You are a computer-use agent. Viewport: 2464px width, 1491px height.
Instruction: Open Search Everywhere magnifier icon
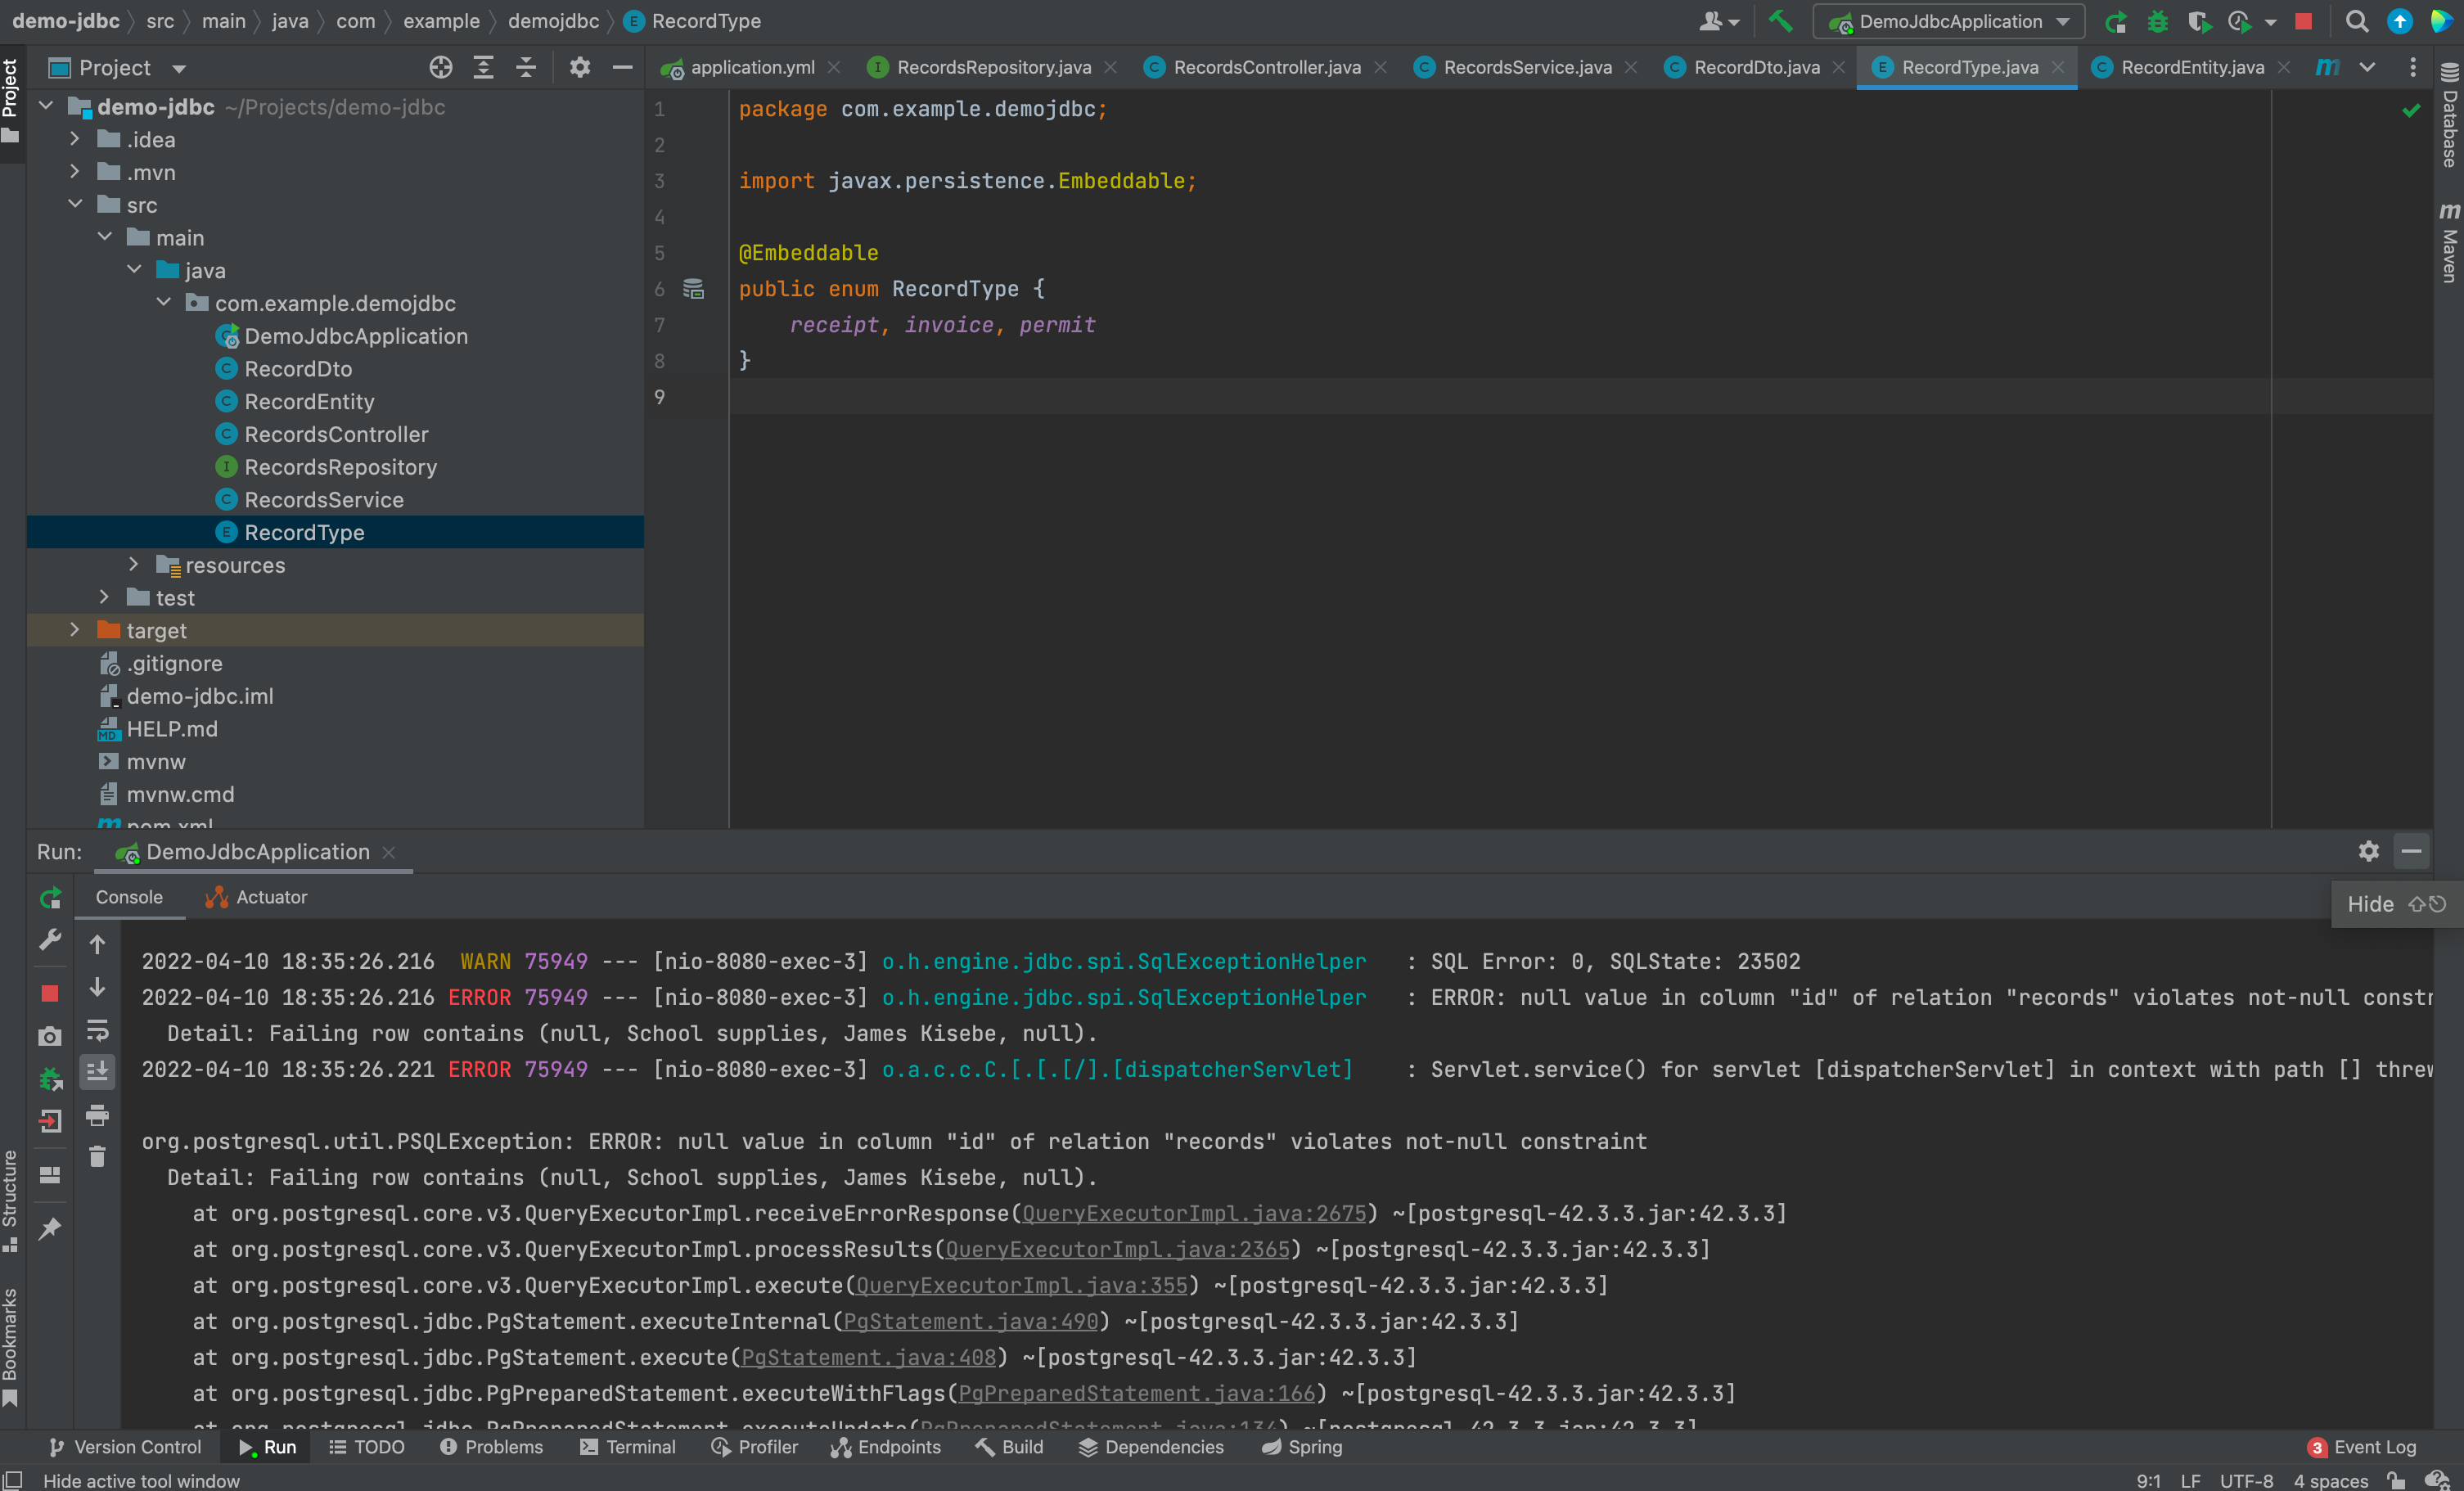click(2356, 21)
